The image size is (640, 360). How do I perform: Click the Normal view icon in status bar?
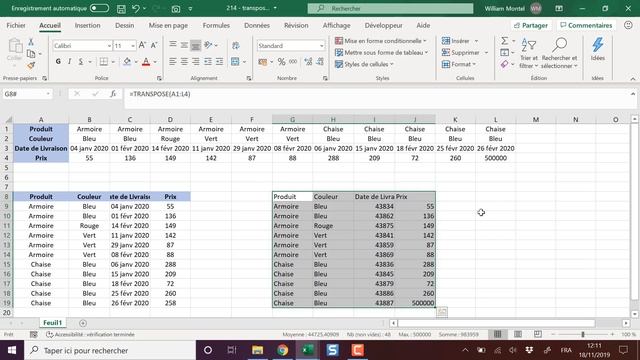(x=498, y=334)
